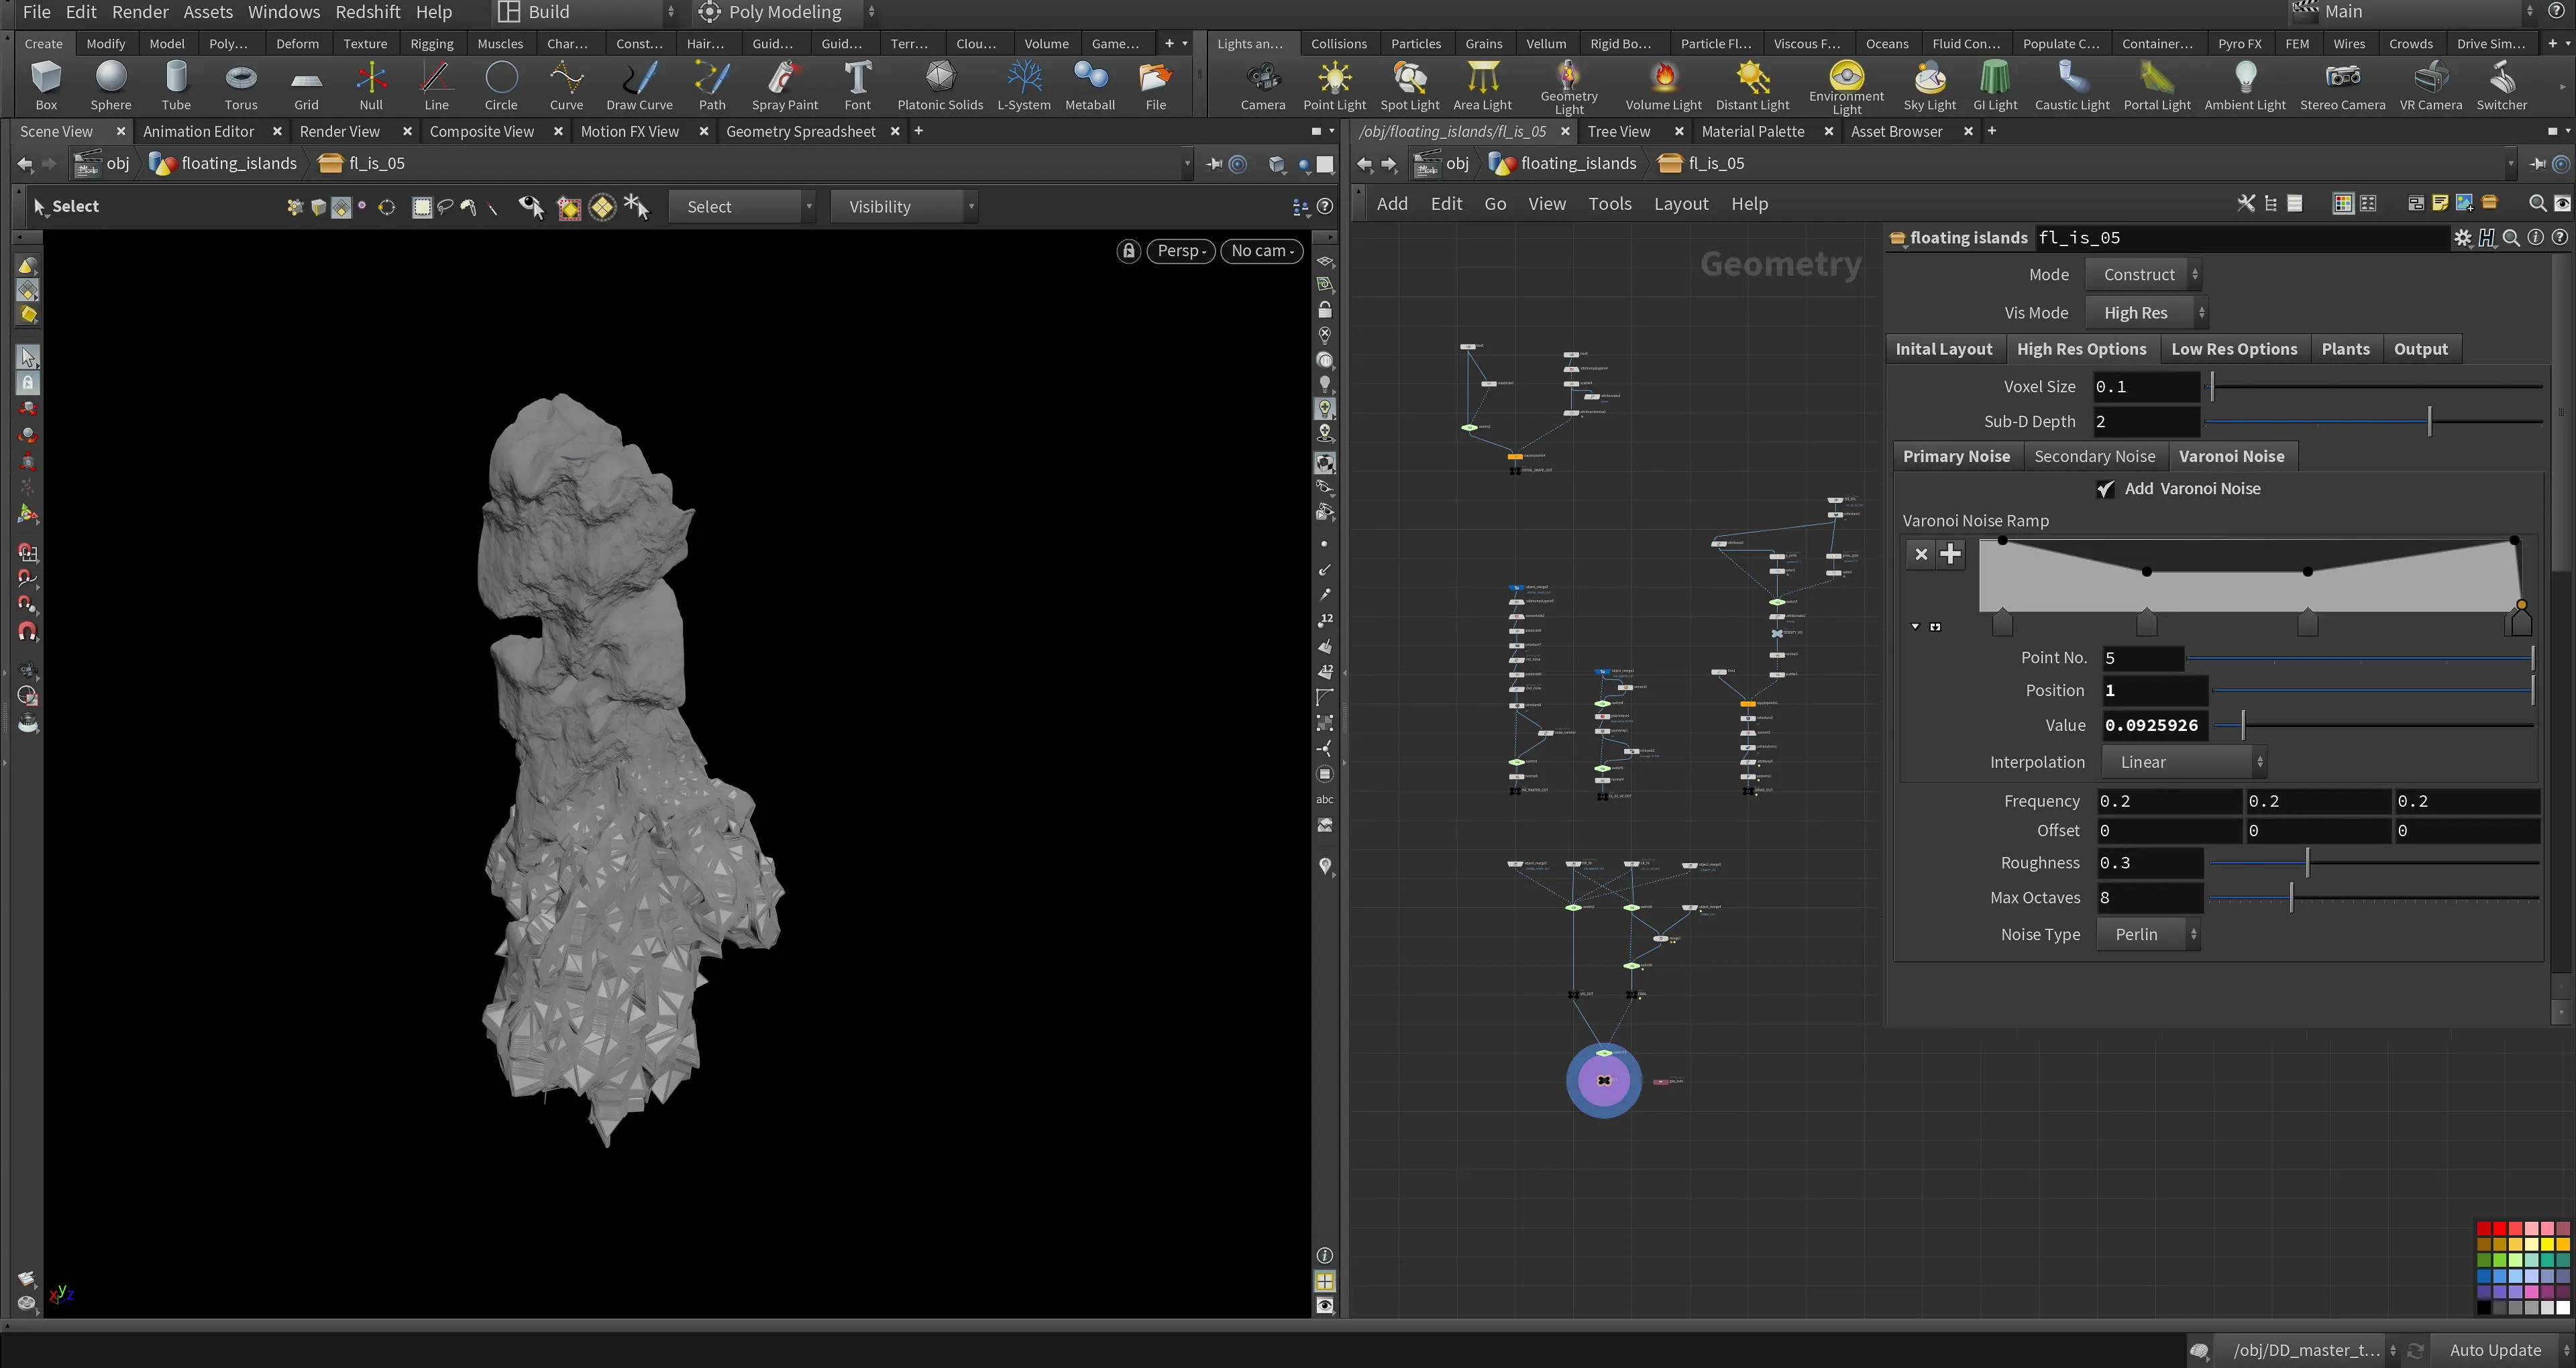This screenshot has height=1368, width=2576.
Task: Add a Camera from the shelf
Action: [1263, 85]
